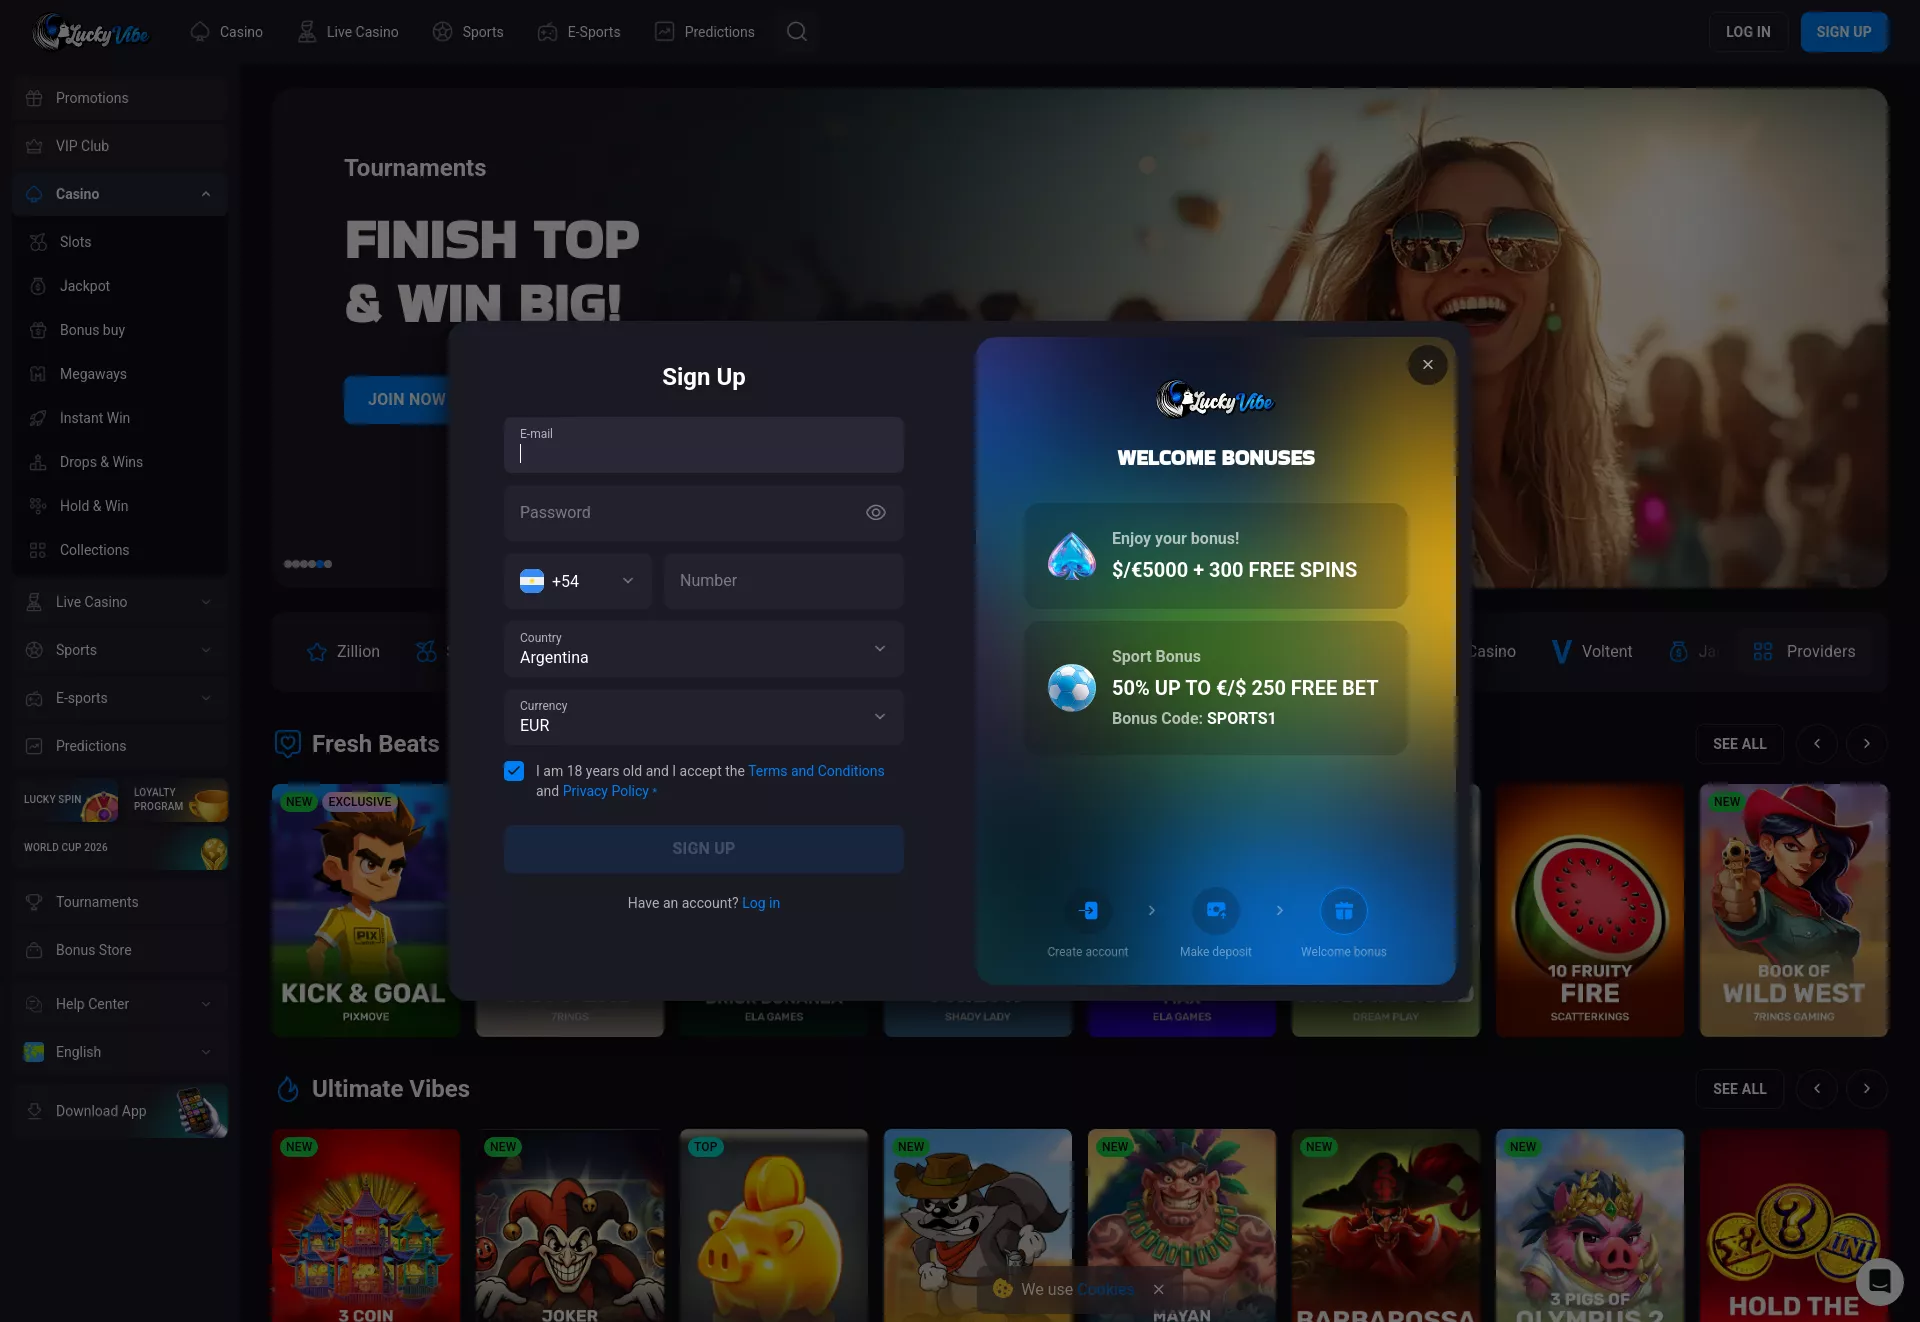Click the search magnifier icon in header
Viewport: 1920px width, 1322px height.
point(796,32)
